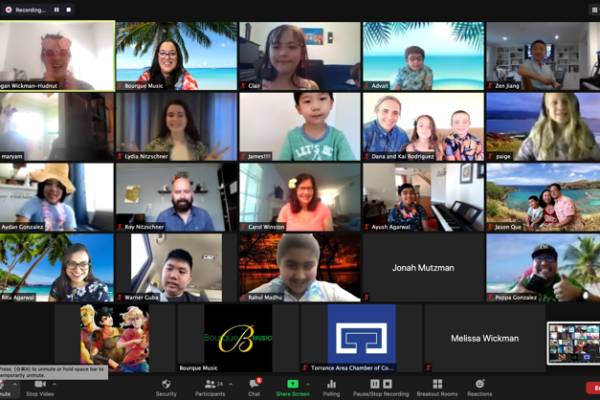Click the green Share Screen icon
The image size is (600, 400).
point(292,384)
